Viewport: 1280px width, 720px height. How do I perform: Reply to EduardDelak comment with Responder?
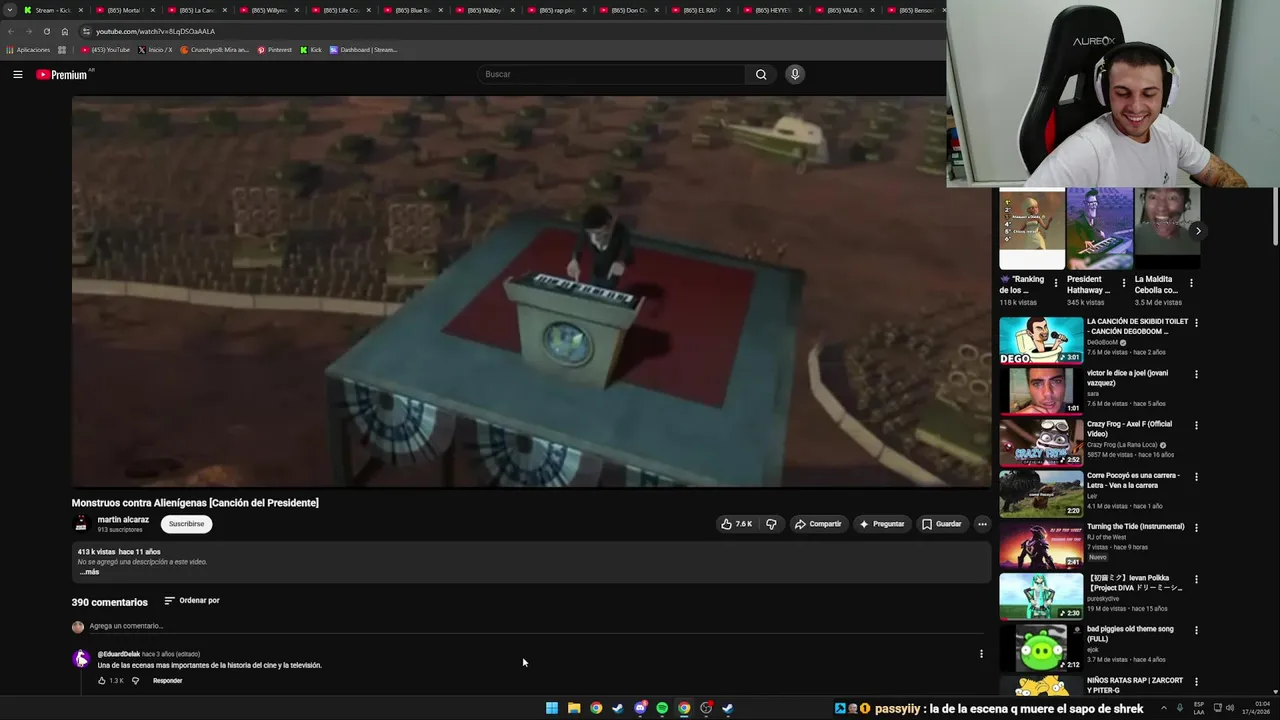coord(167,681)
